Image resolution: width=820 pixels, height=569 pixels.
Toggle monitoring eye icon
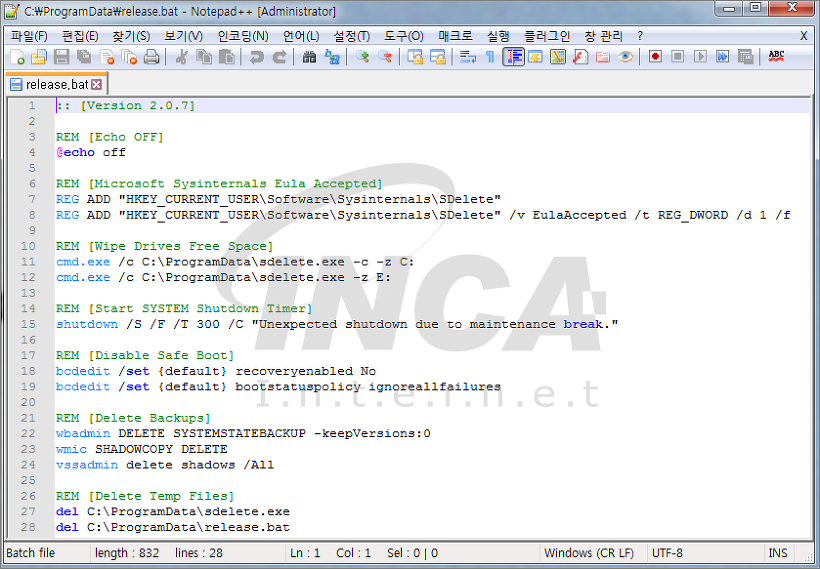click(x=625, y=56)
